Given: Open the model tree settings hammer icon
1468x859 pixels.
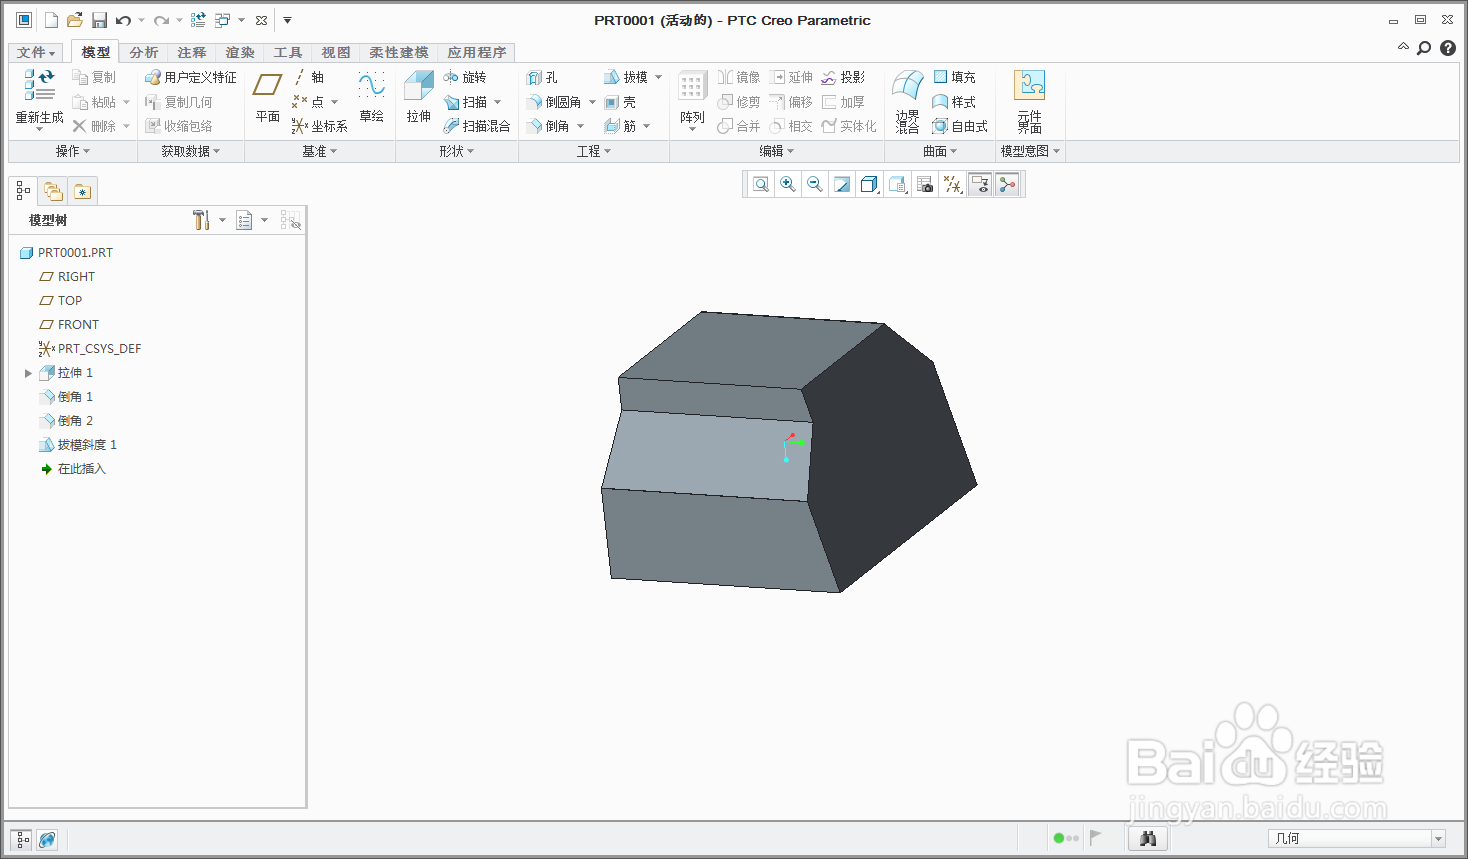Looking at the screenshot, I should [x=201, y=220].
